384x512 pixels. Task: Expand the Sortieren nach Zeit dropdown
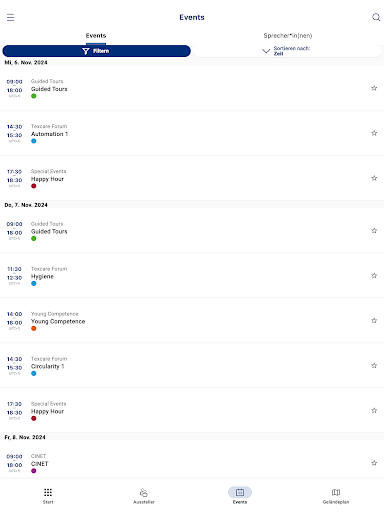pyautogui.click(x=287, y=51)
